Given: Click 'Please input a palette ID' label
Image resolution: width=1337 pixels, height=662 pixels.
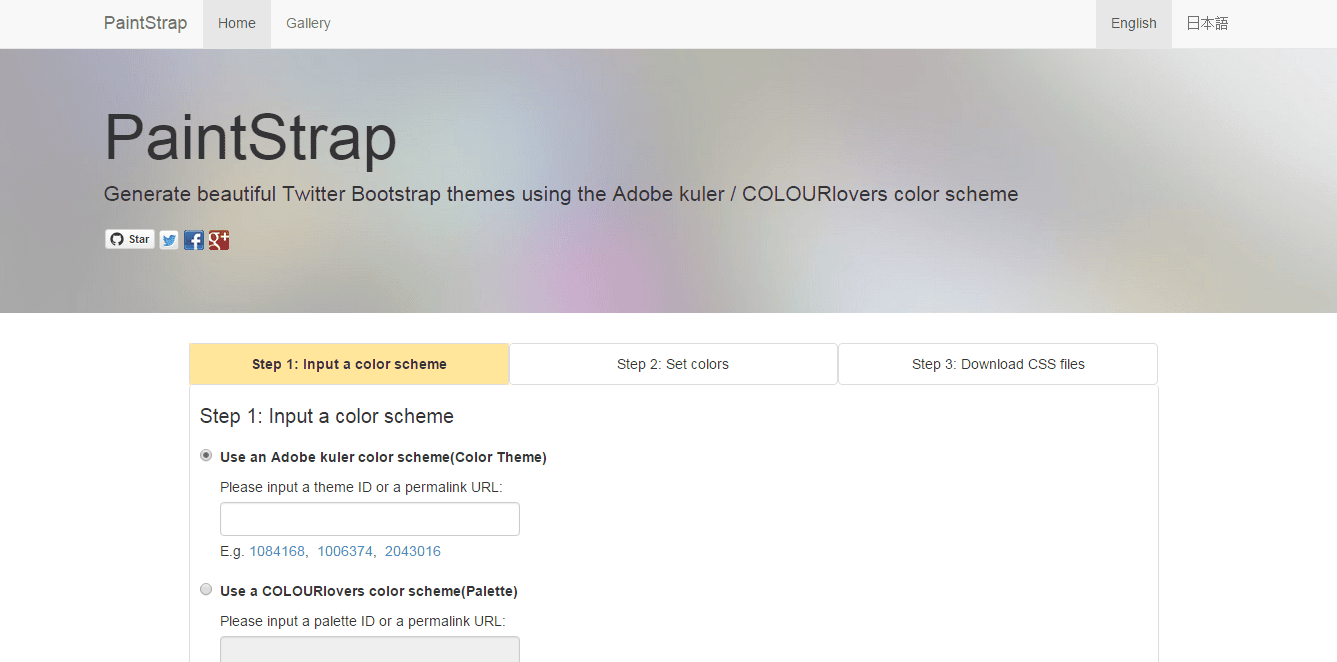Looking at the screenshot, I should pos(363,621).
